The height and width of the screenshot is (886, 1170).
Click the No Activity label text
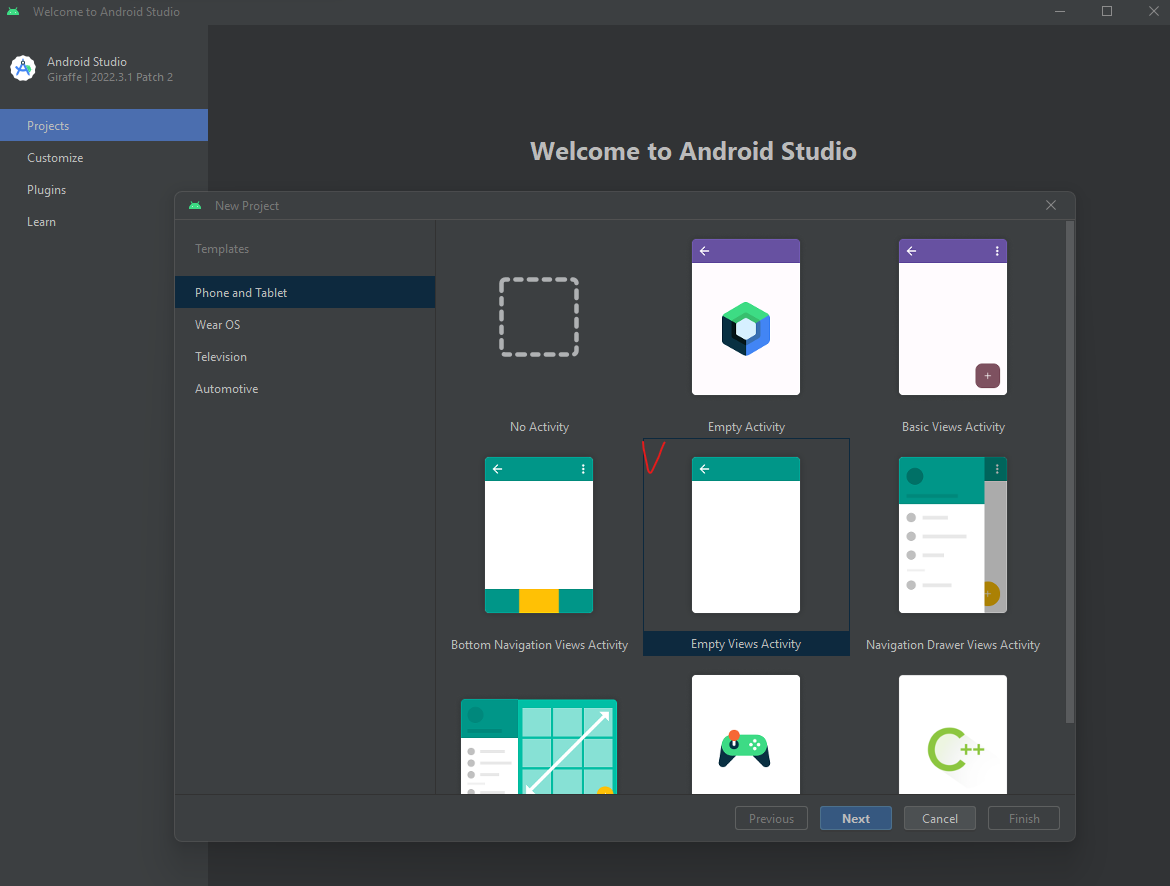(539, 427)
